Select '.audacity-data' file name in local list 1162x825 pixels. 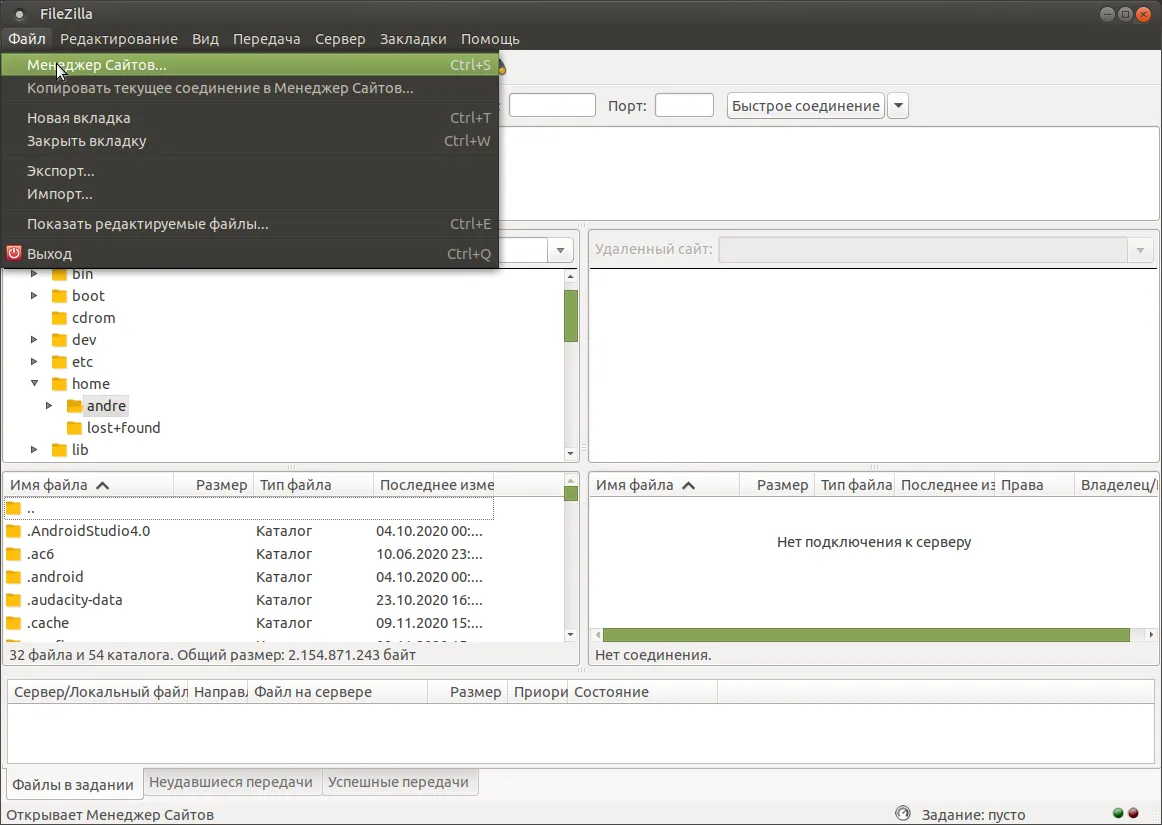pyautogui.click(x=75, y=600)
